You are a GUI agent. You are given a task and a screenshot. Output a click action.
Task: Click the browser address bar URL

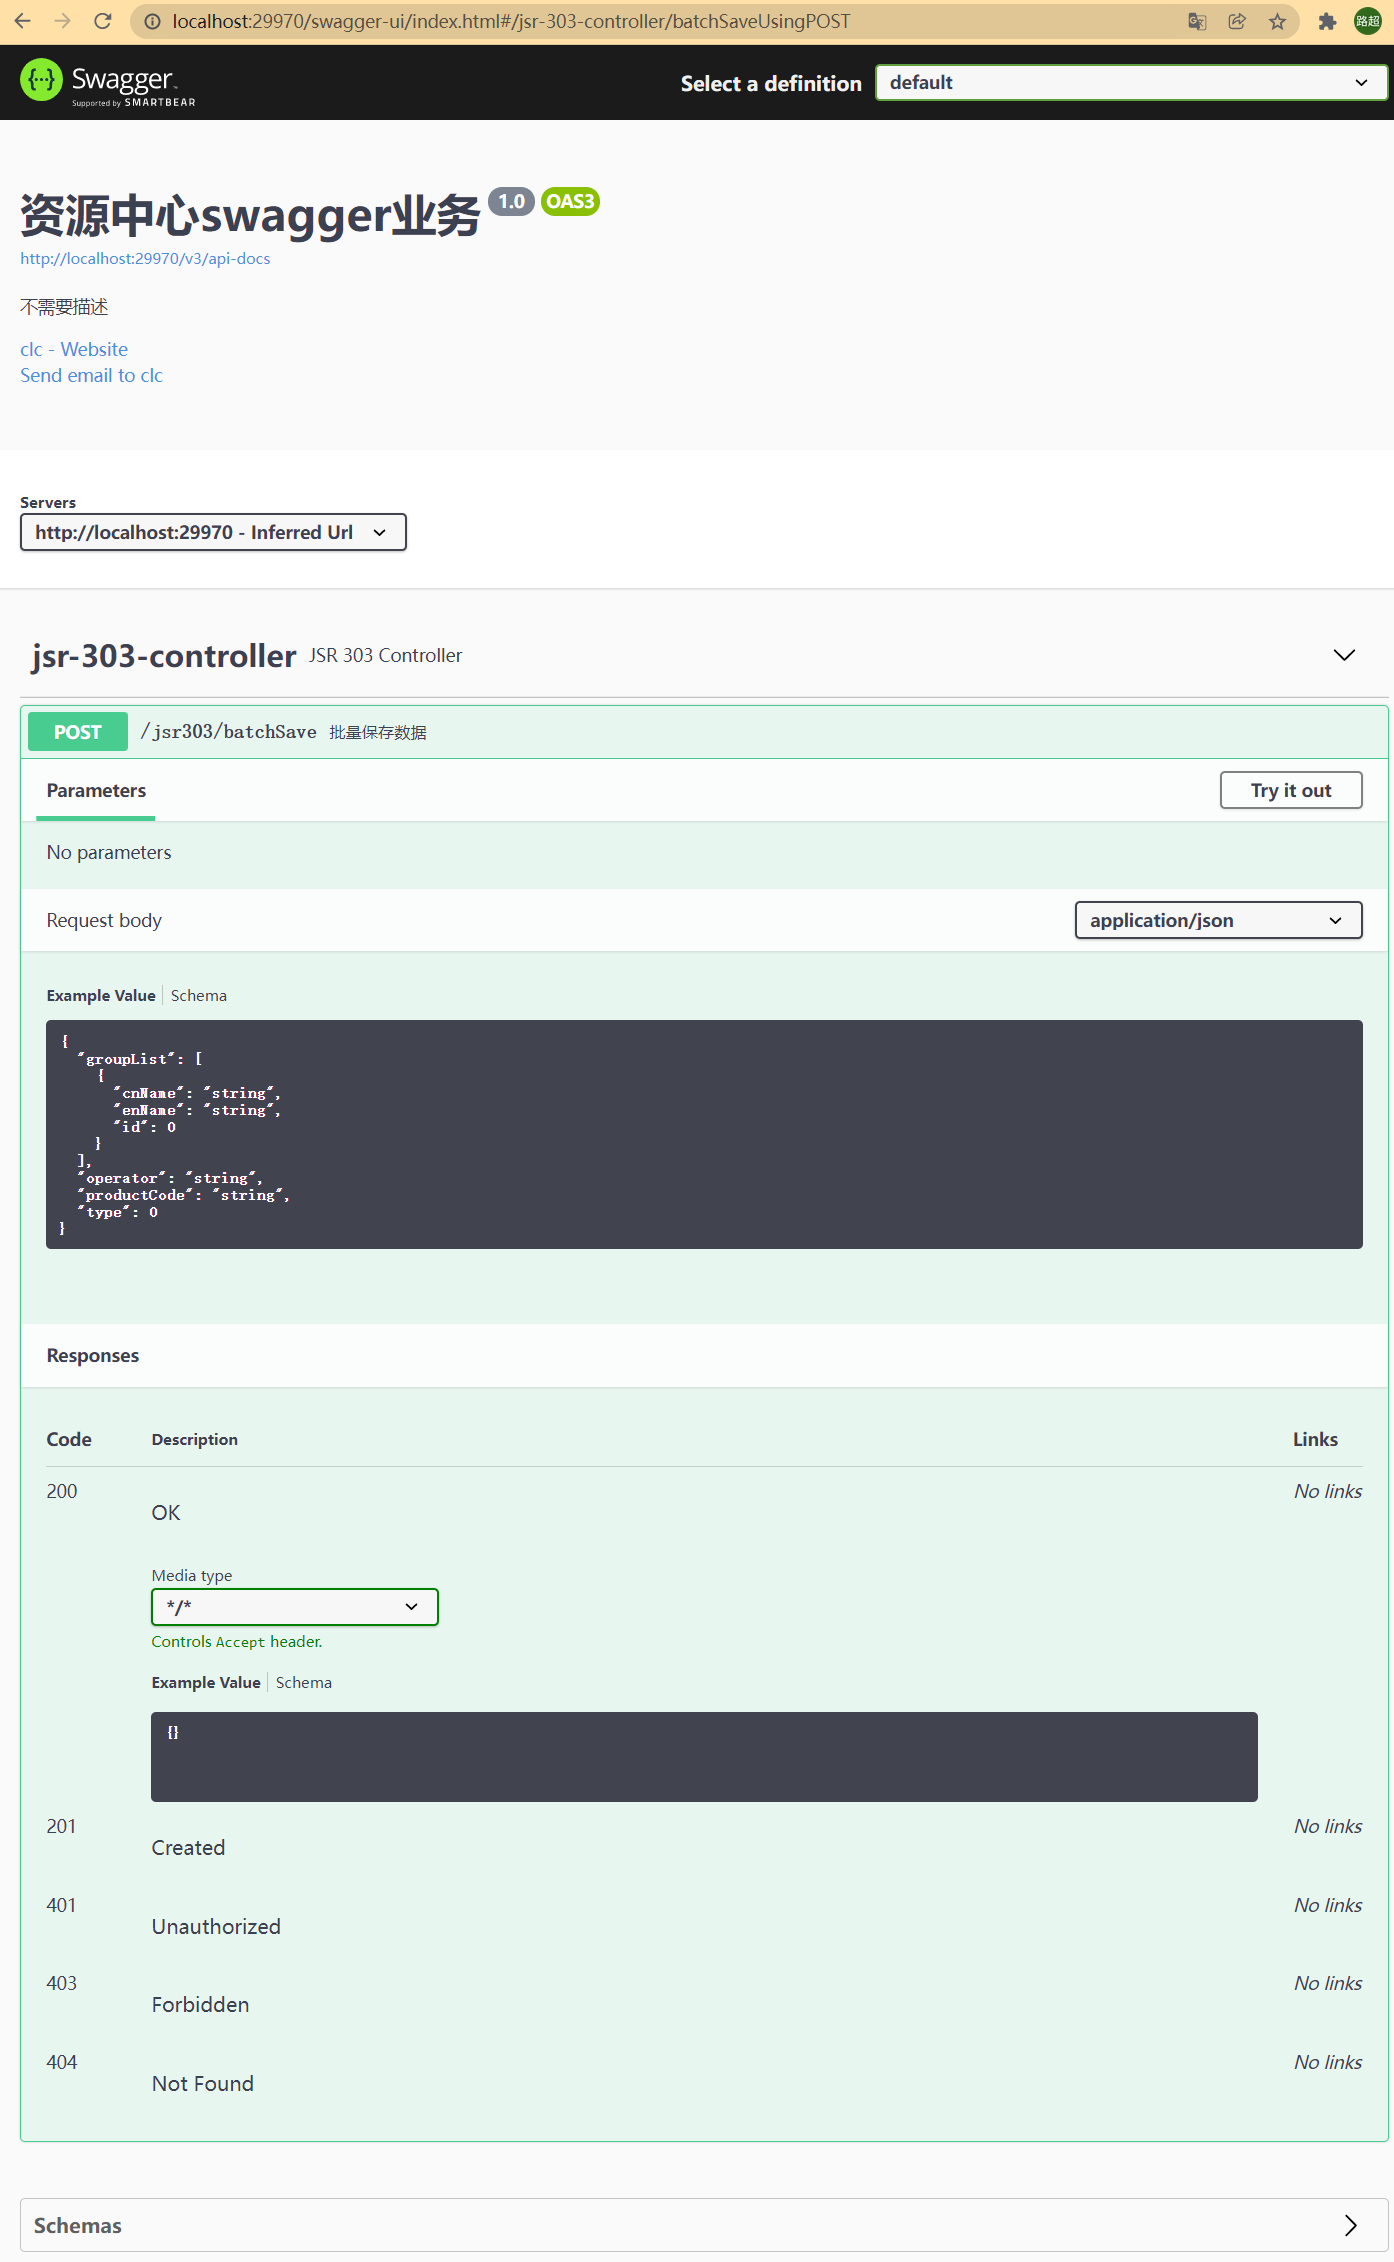pyautogui.click(x=511, y=21)
